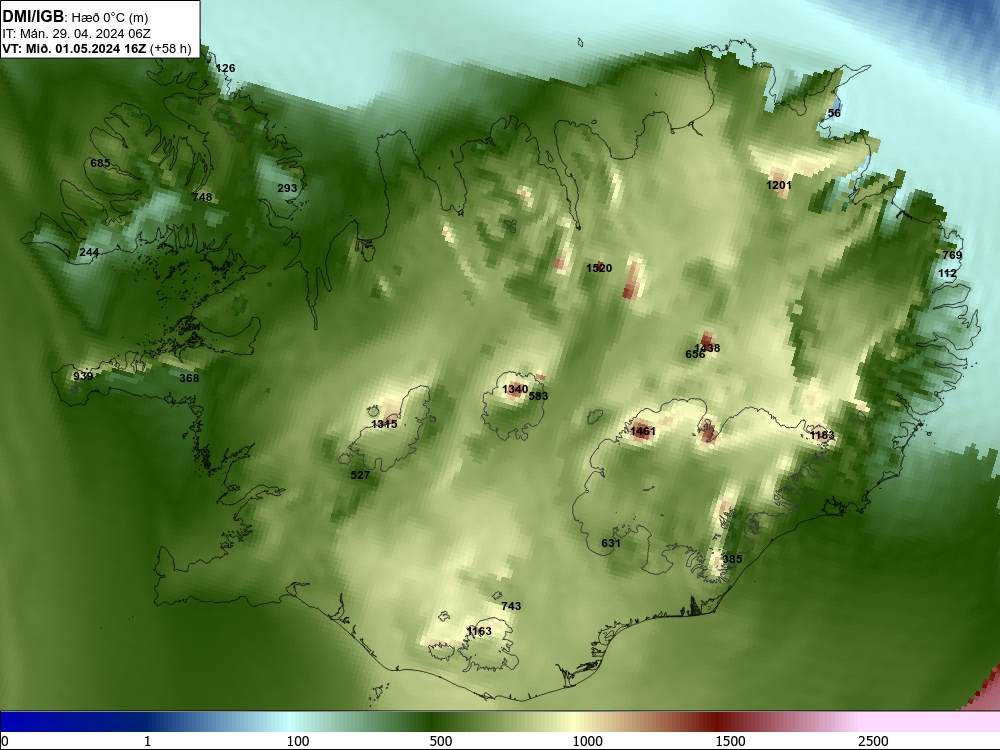Click the 743 value label

[511, 606]
